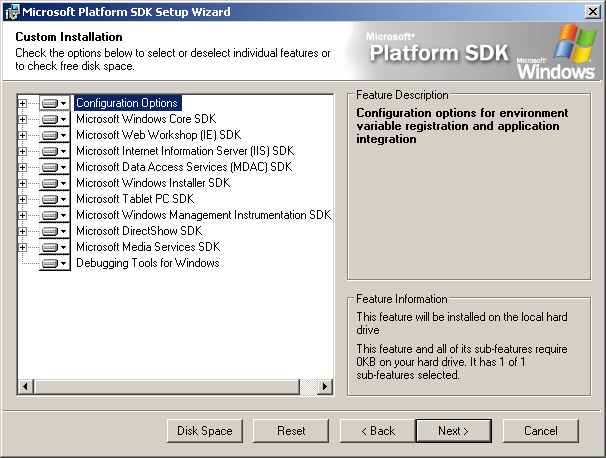Open install-state dropdown for Debugging Tools for Windows
606x458 pixels.
pyautogui.click(x=54, y=263)
